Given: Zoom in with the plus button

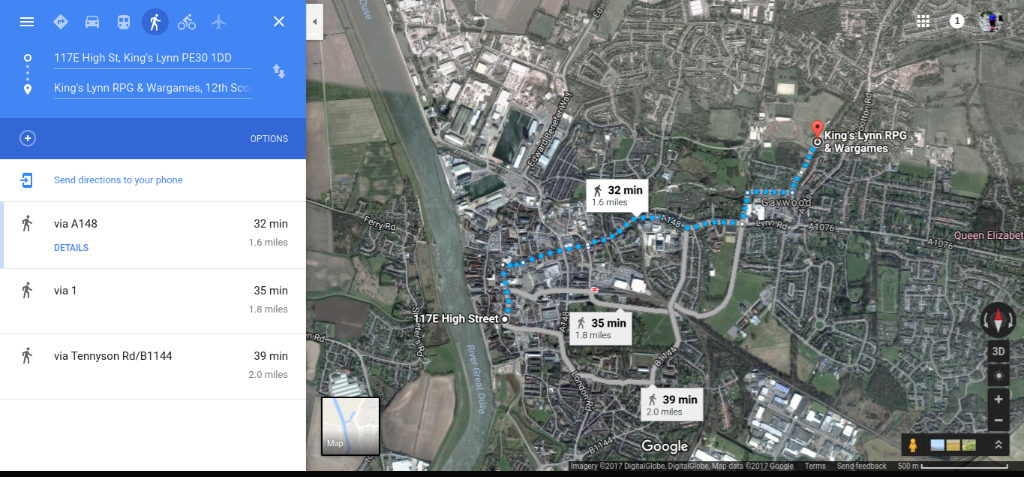Looking at the screenshot, I should pyautogui.click(x=998, y=399).
